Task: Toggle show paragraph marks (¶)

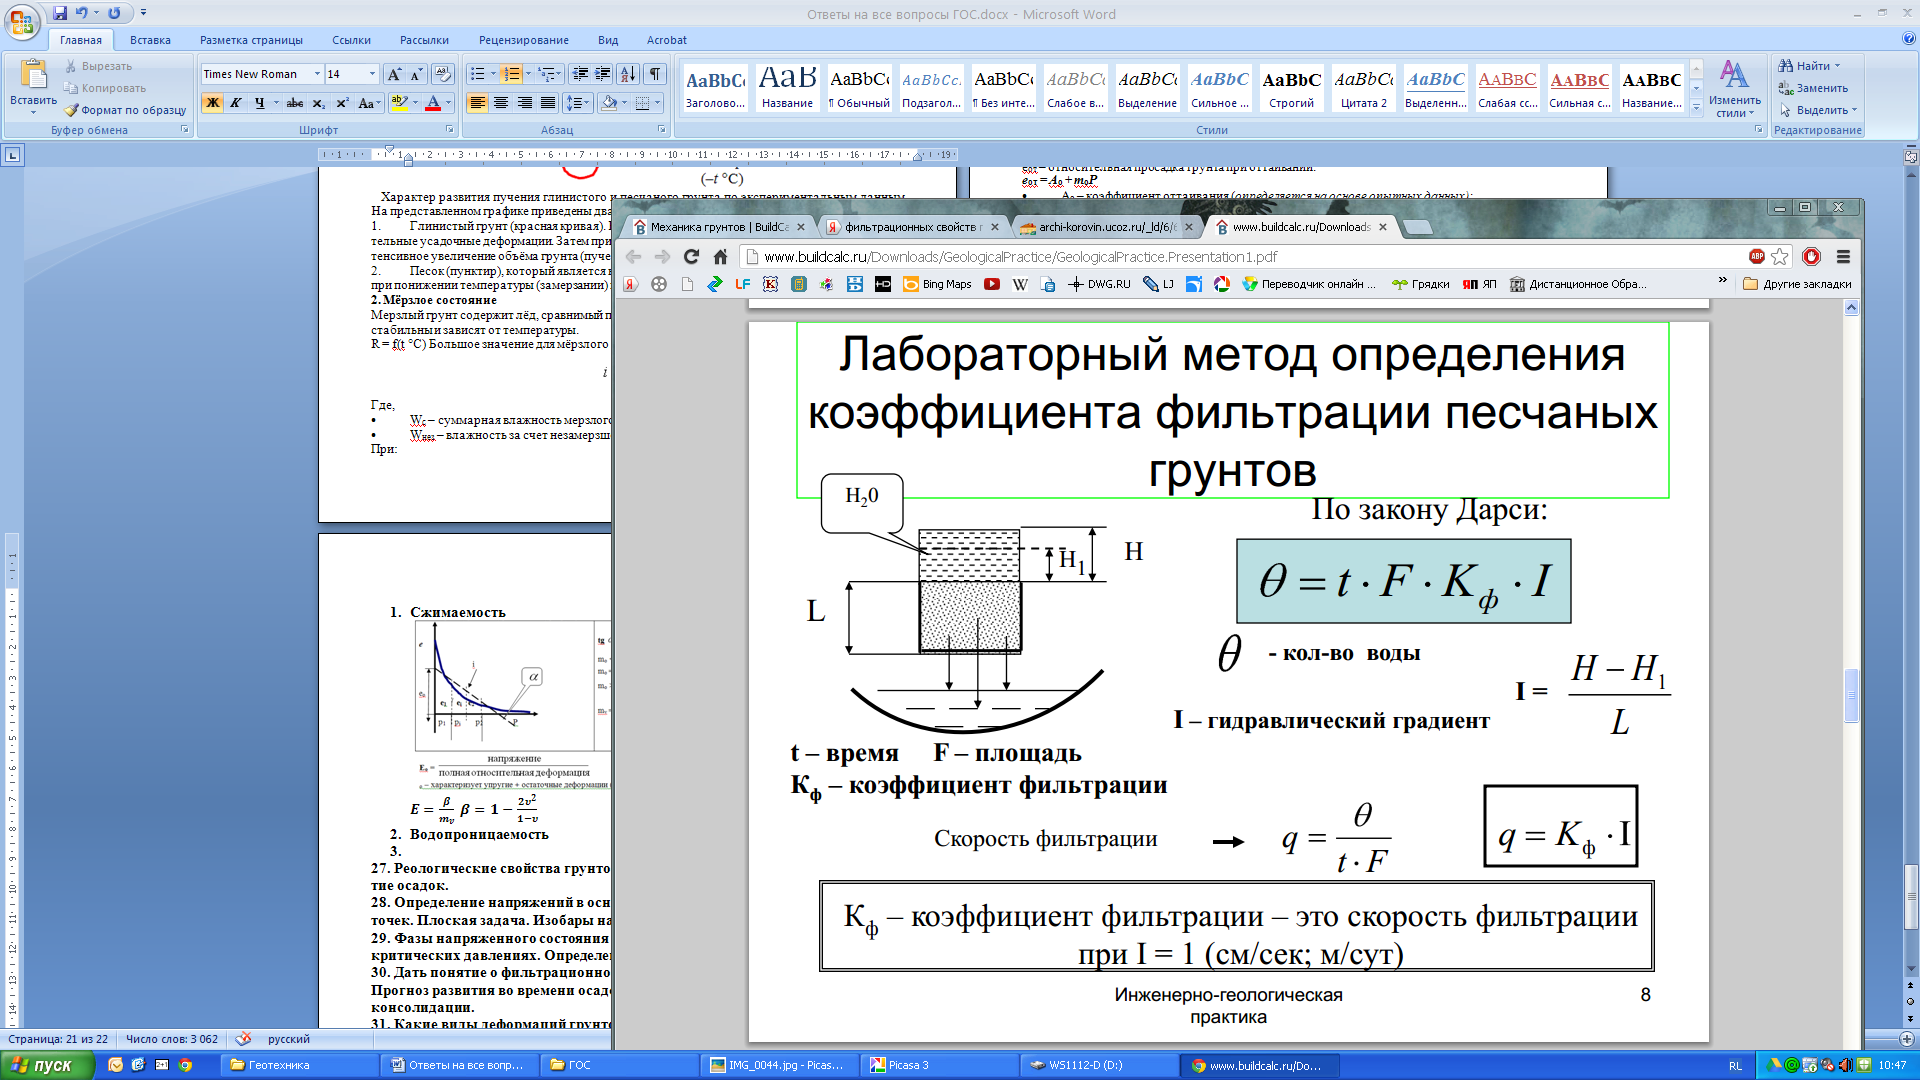Action: 655,74
